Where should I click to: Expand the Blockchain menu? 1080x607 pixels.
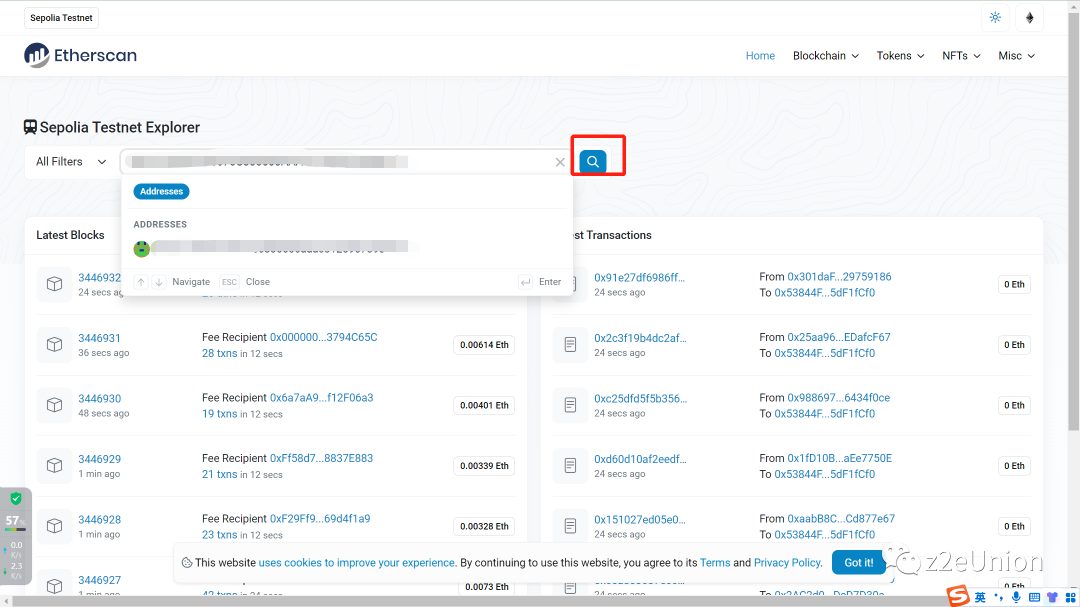click(x=826, y=56)
